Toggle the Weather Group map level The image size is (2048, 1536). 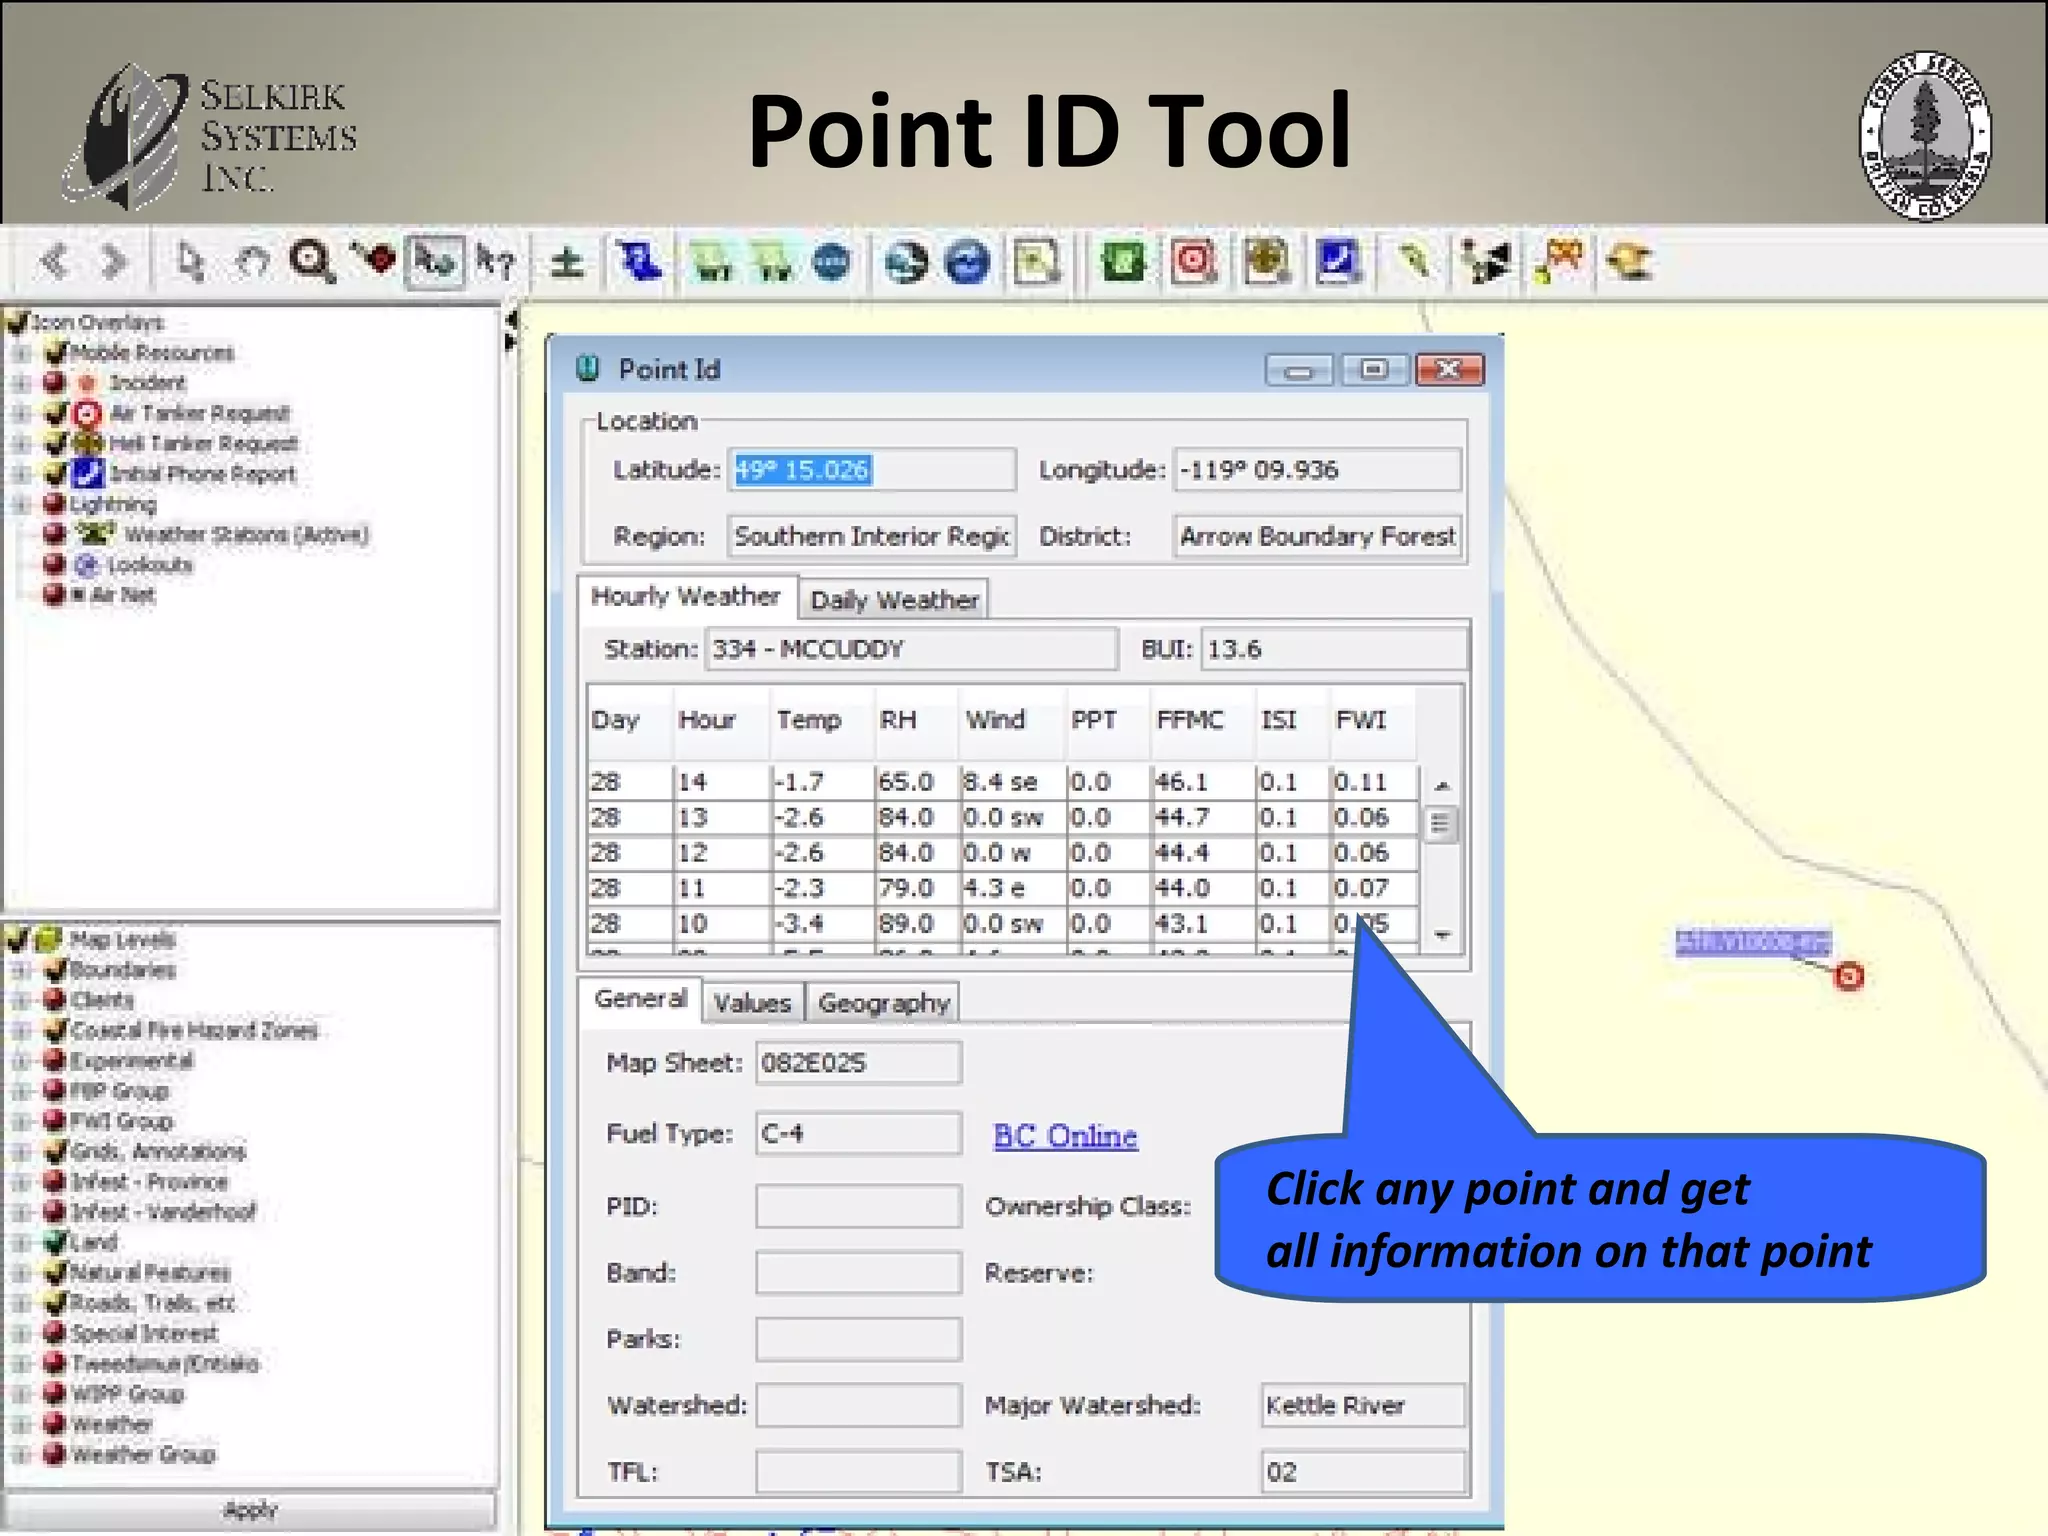[55, 1454]
